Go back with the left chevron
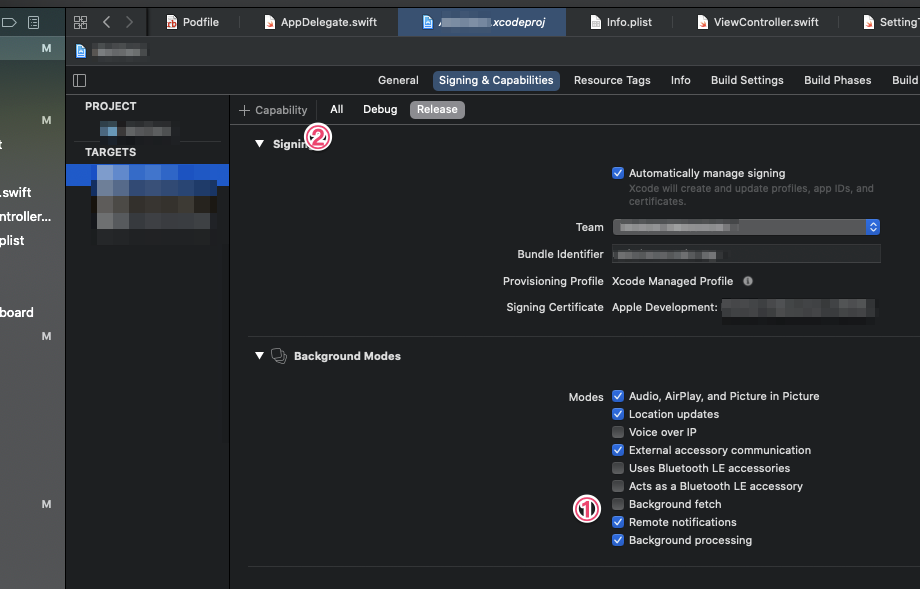Image resolution: width=920 pixels, height=589 pixels. point(106,22)
